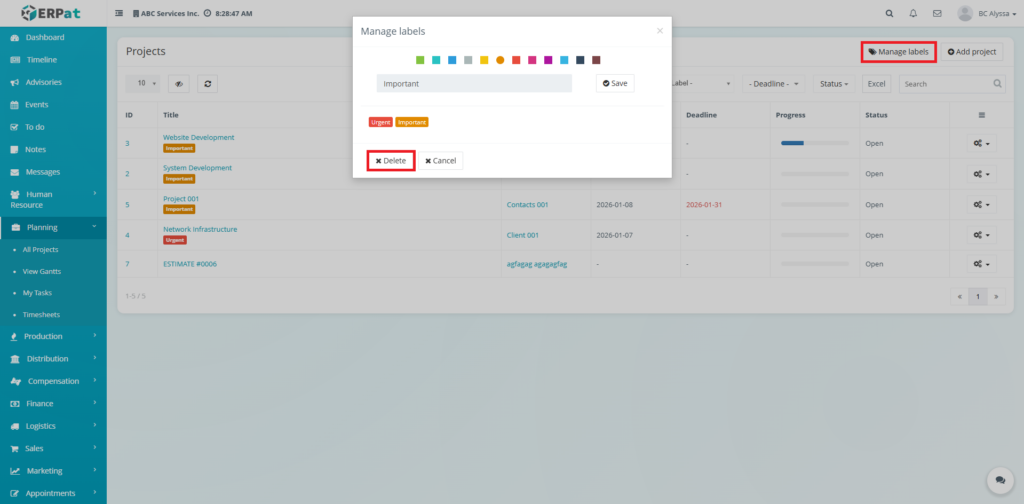Viewport: 1024px width, 504px height.
Task: Toggle column visibility eye button
Action: pyautogui.click(x=178, y=84)
